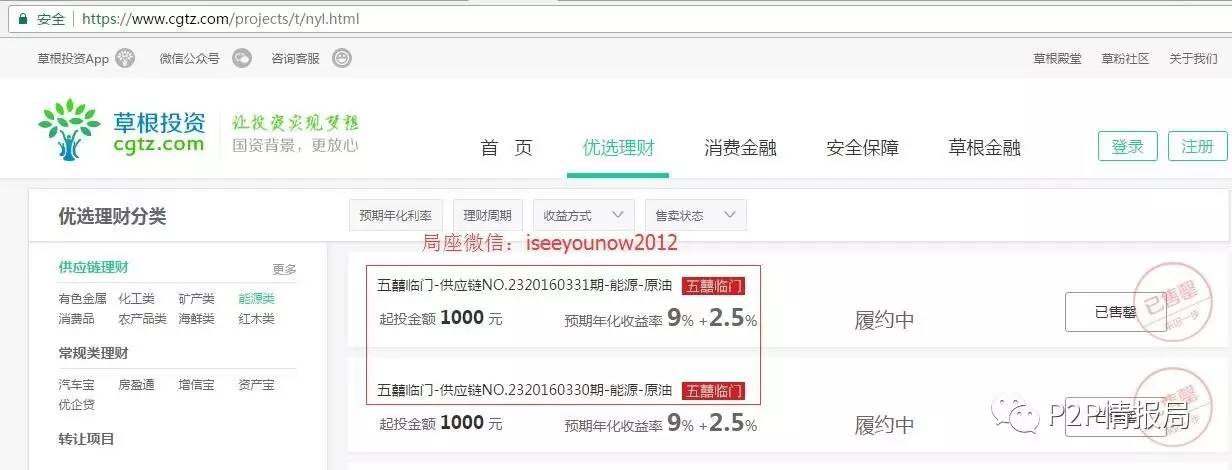
Task: Filter by 消费品
Action: [x=76, y=318]
